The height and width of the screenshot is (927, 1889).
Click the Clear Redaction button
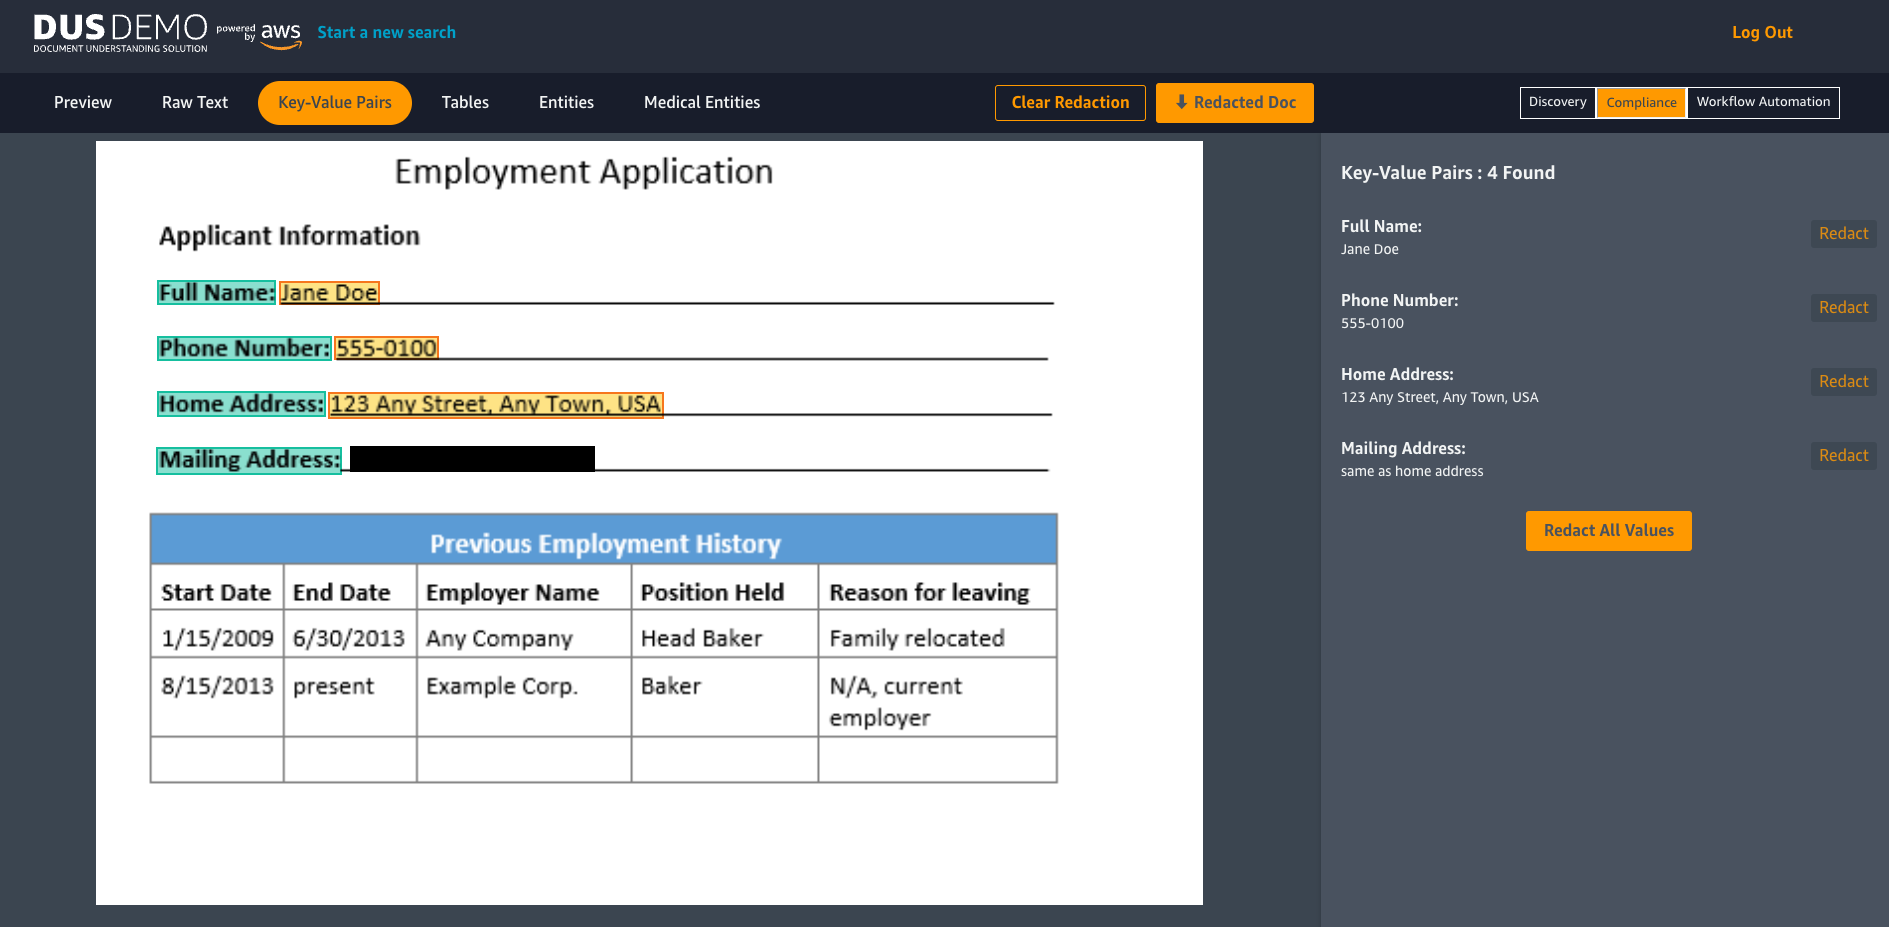1070,103
